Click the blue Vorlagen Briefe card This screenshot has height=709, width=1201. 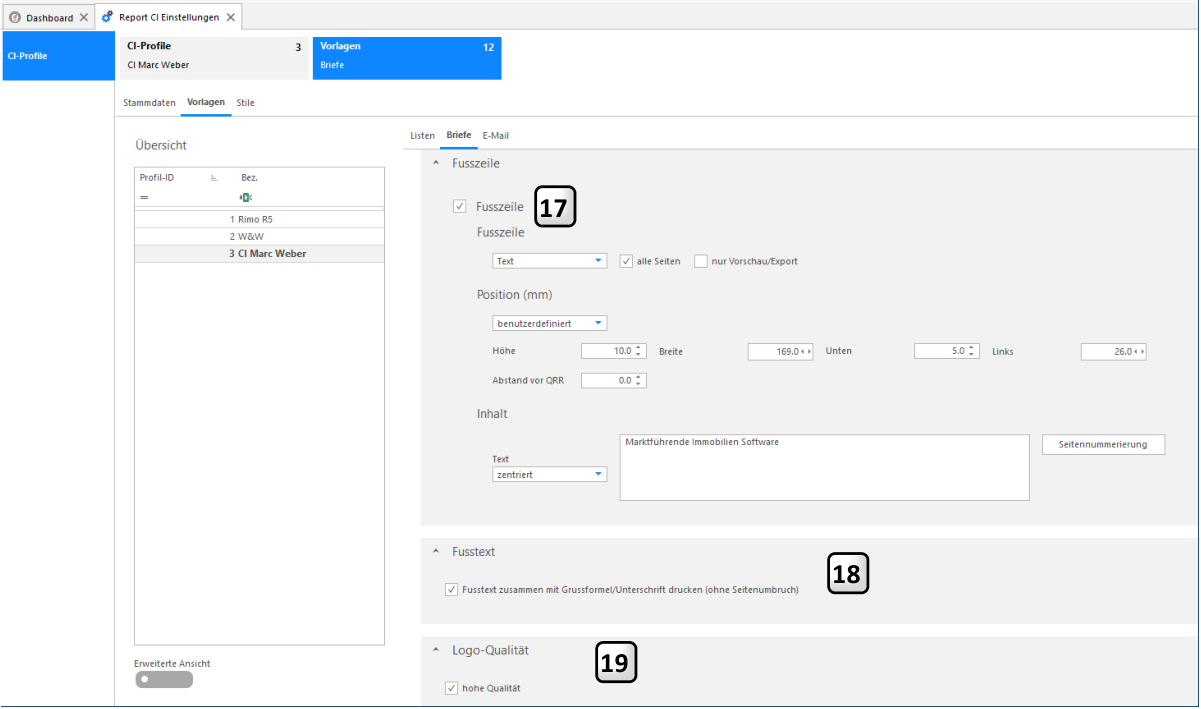point(407,58)
